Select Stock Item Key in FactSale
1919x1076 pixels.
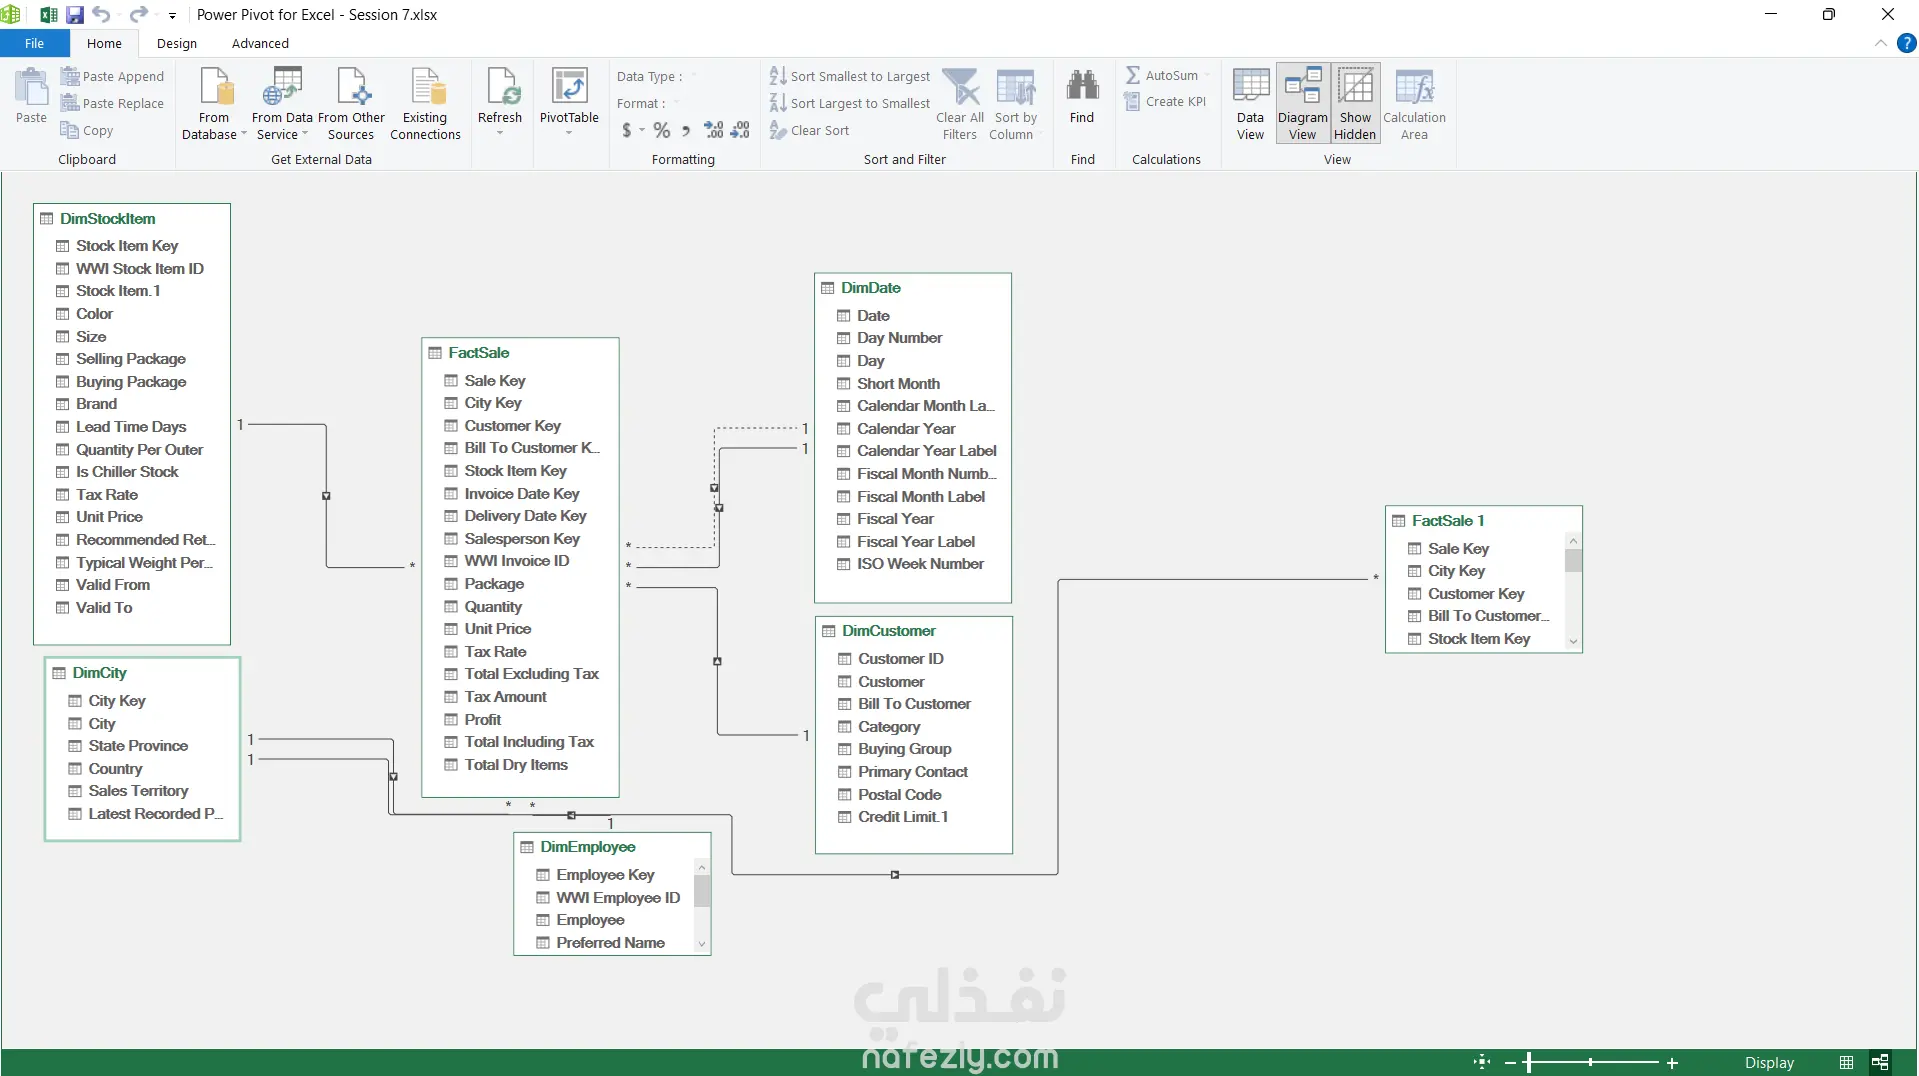click(x=515, y=470)
